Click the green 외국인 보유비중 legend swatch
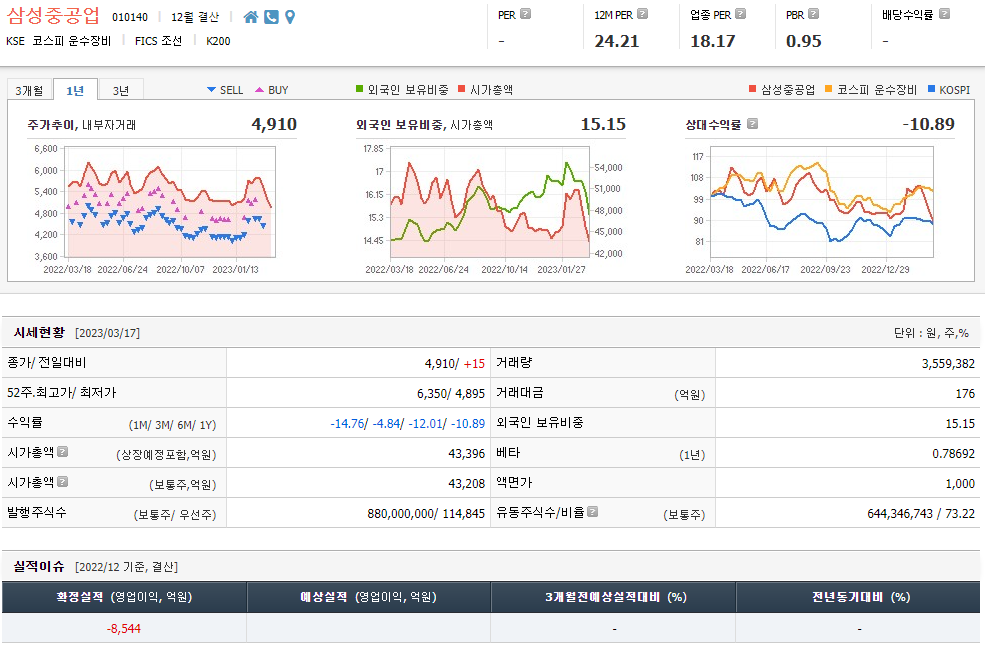985x646 pixels. tap(359, 89)
